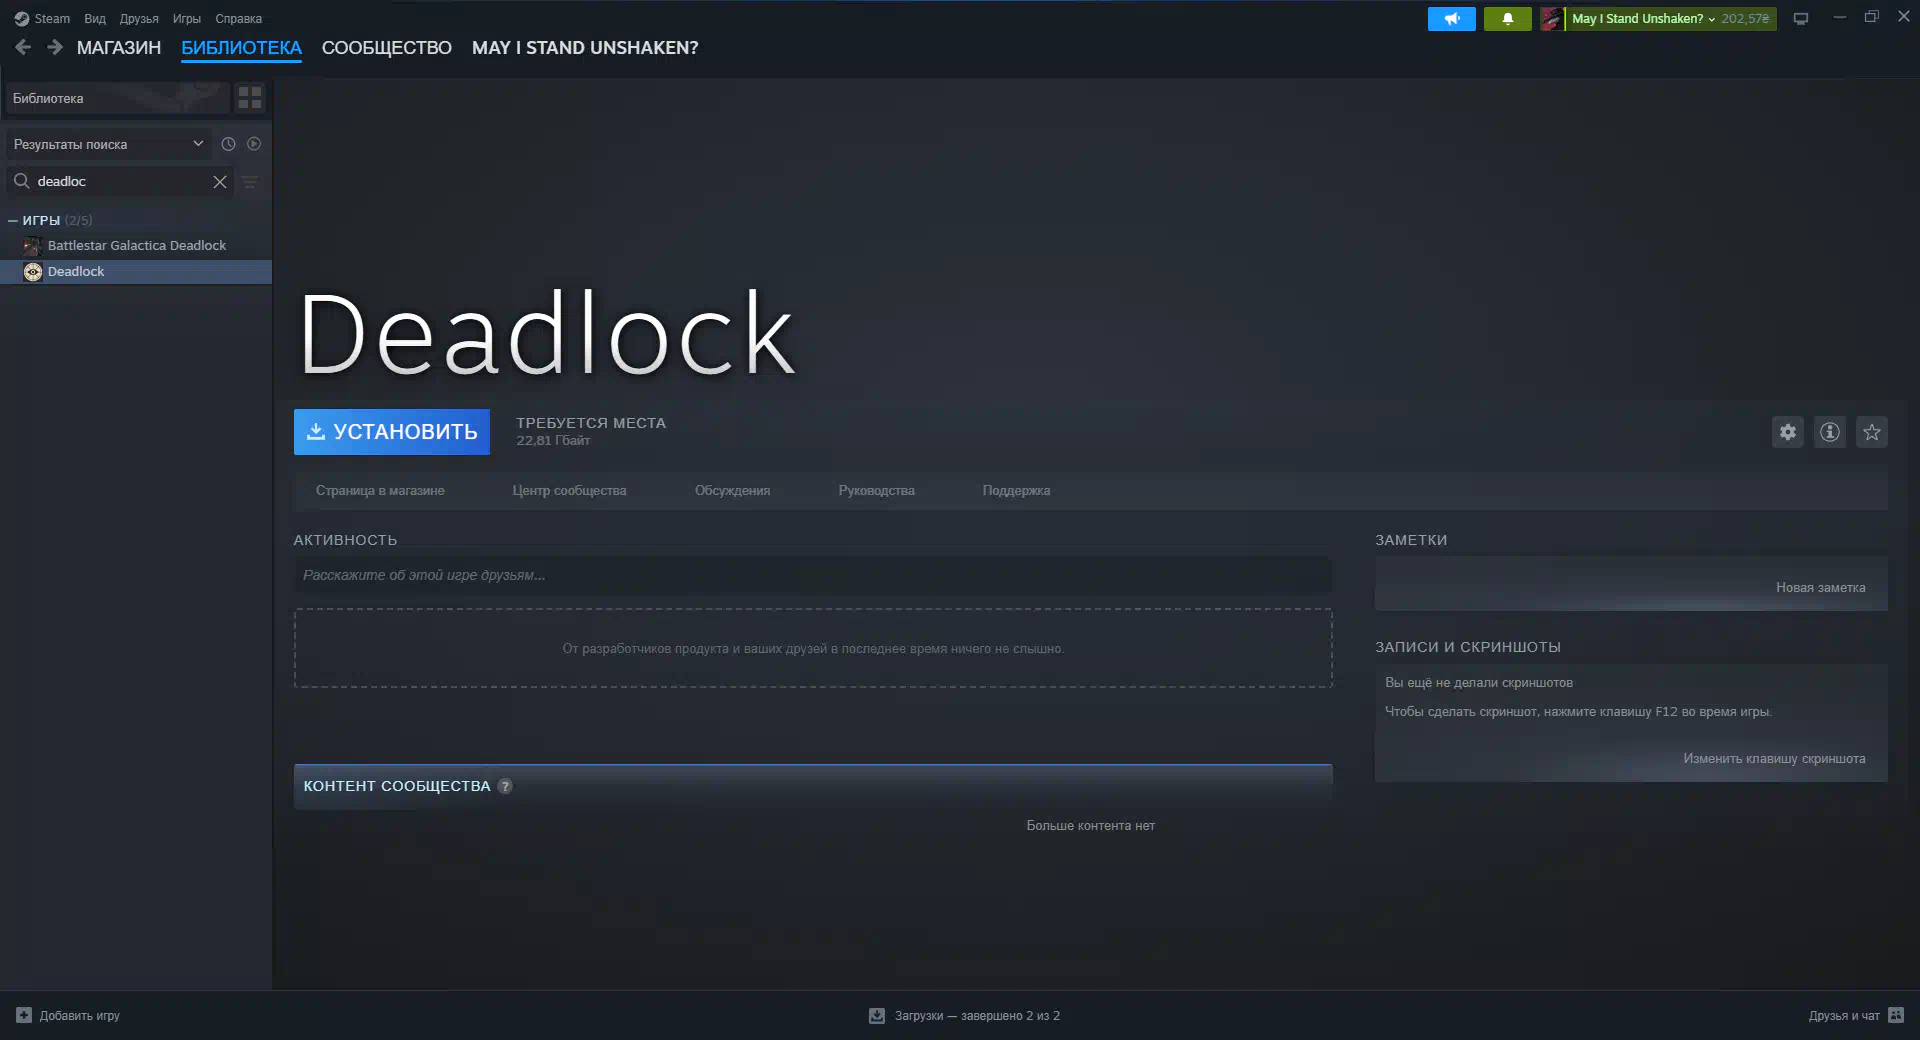1920x1040 pixels.
Task: Show Deadlock game info icon
Action: [1829, 432]
